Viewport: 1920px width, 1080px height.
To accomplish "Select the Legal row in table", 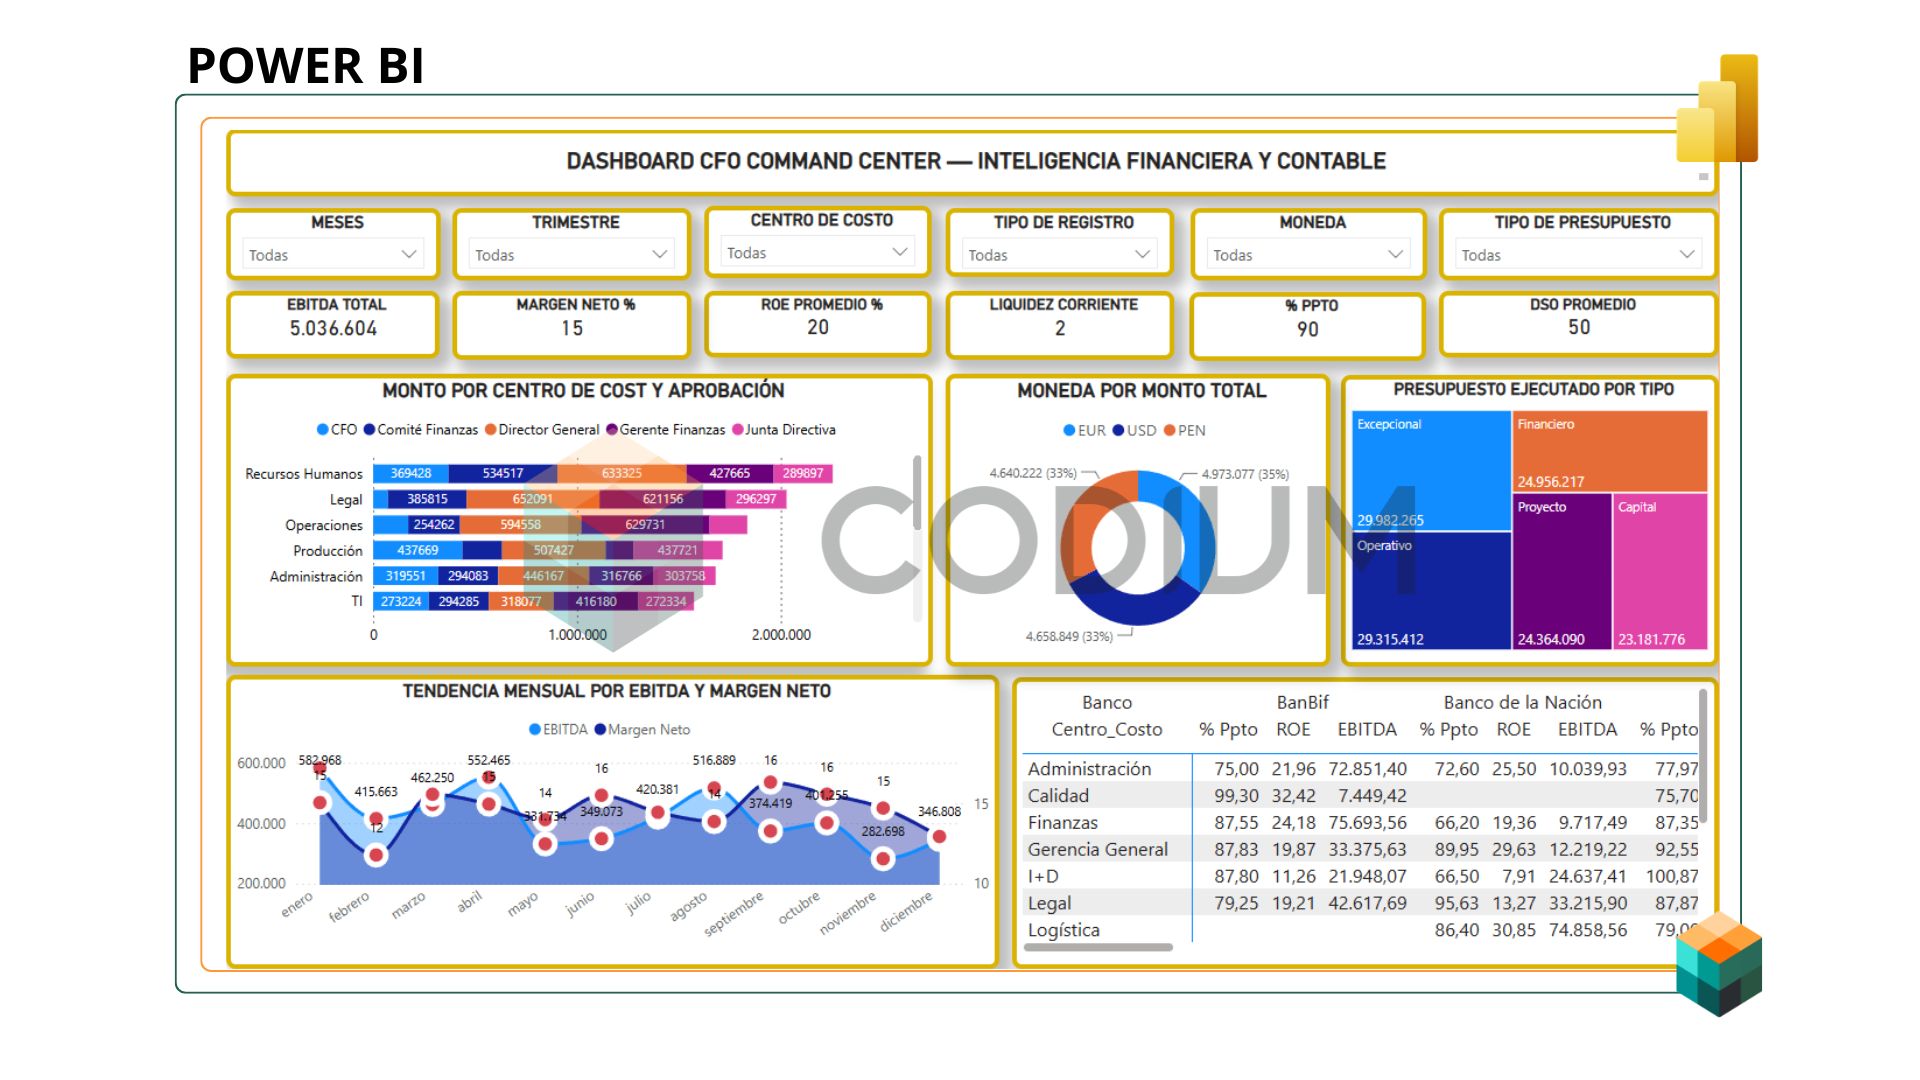I will pyautogui.click(x=1362, y=904).
